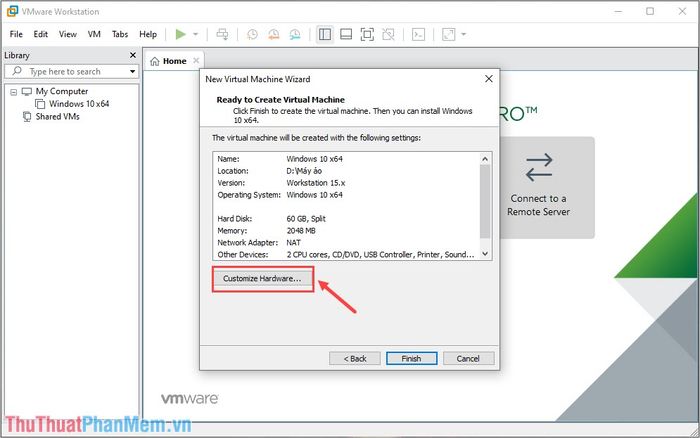
Task: Click the Memory value 2048 MB
Action: tap(301, 231)
